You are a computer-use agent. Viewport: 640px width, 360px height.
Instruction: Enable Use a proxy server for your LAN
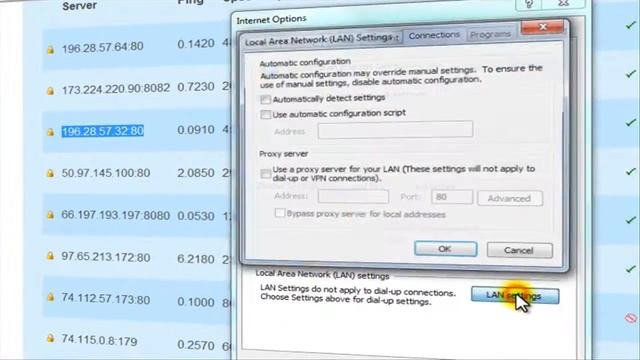(x=266, y=174)
